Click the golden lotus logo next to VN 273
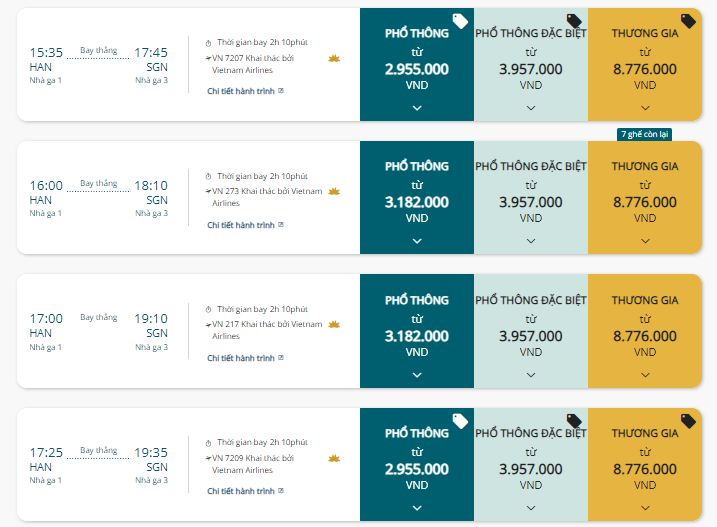Viewport: 717px width, 527px height. [334, 191]
